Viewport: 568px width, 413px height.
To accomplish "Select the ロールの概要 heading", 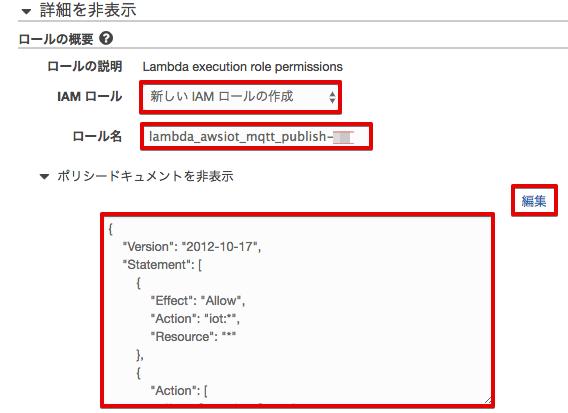I will coord(56,39).
